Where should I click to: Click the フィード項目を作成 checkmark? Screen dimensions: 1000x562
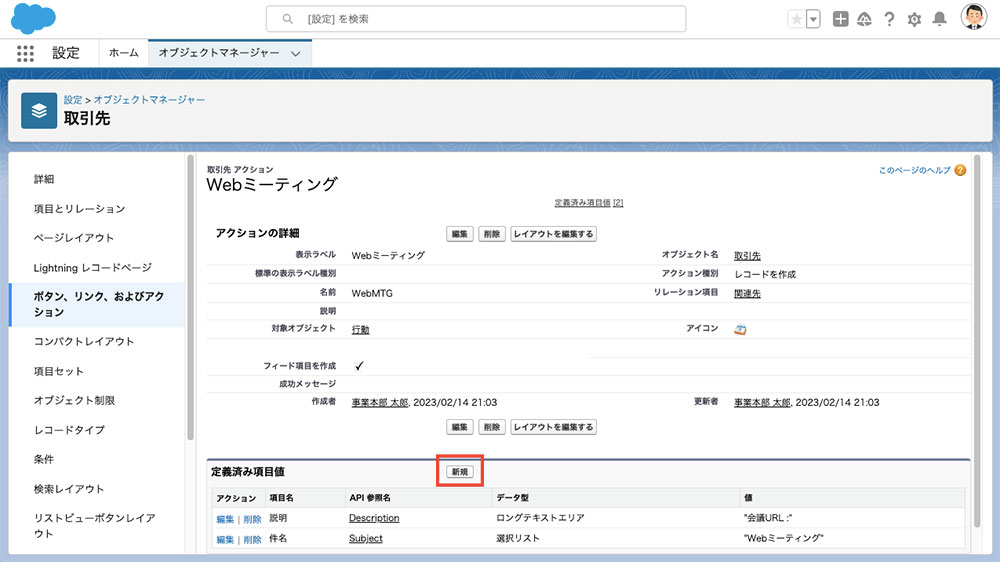359,366
